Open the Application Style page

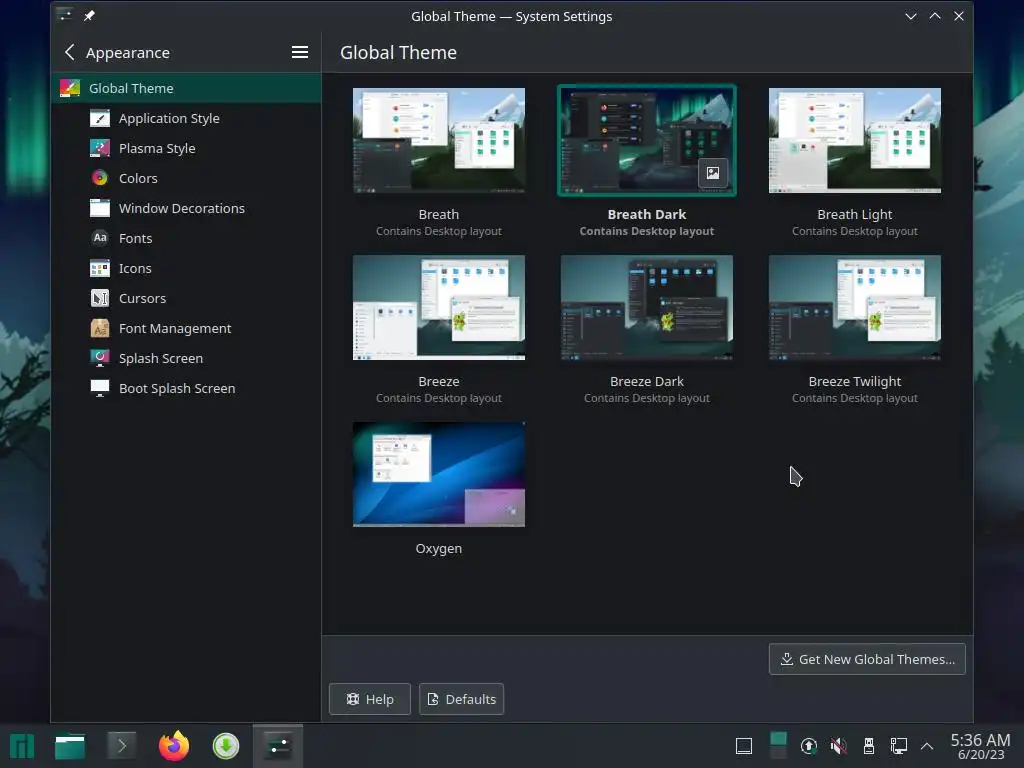[186, 118]
